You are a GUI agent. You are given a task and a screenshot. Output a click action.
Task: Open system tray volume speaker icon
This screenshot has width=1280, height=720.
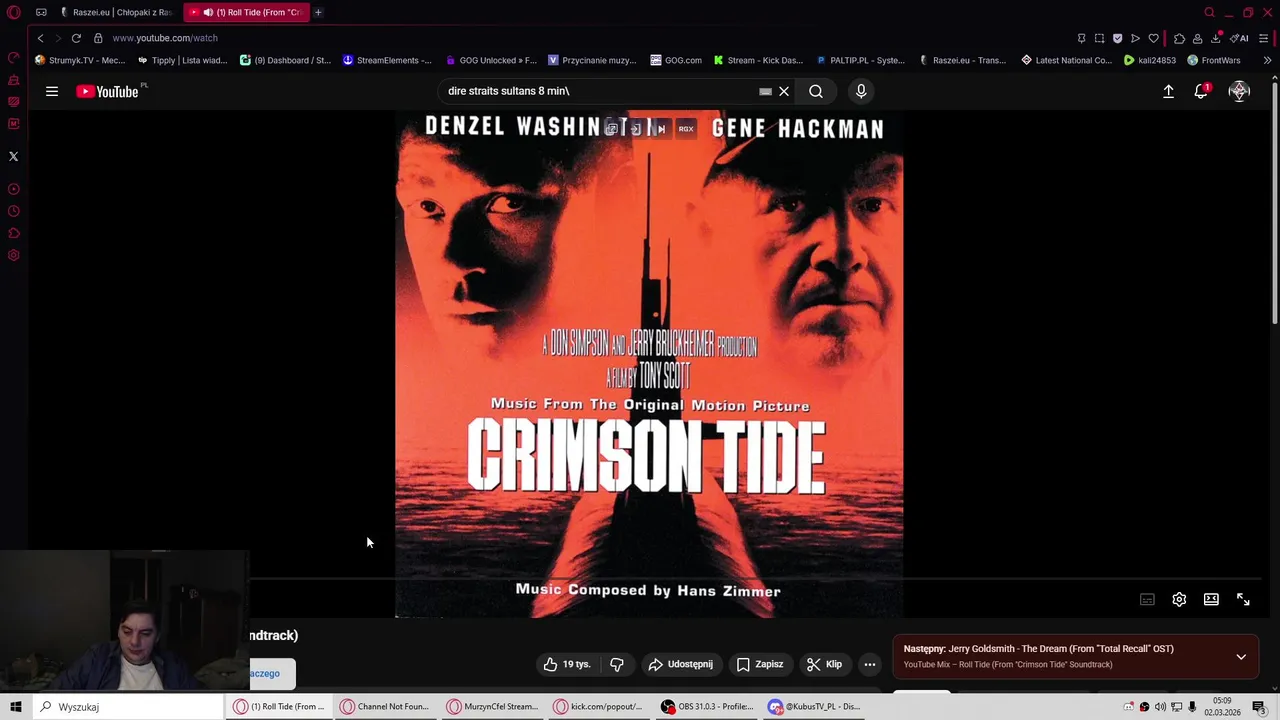(1160, 707)
